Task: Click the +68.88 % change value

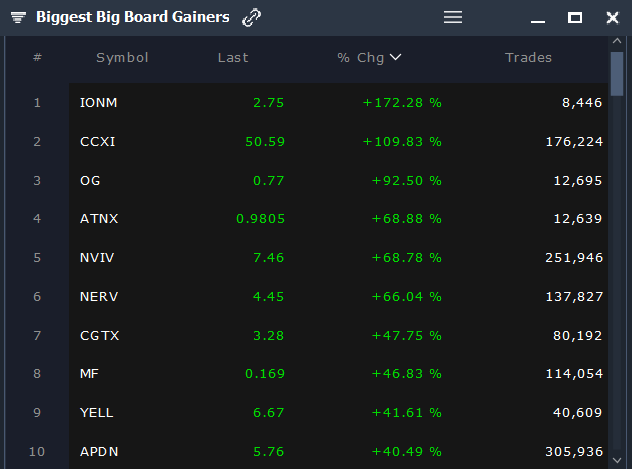Action: click(x=407, y=219)
